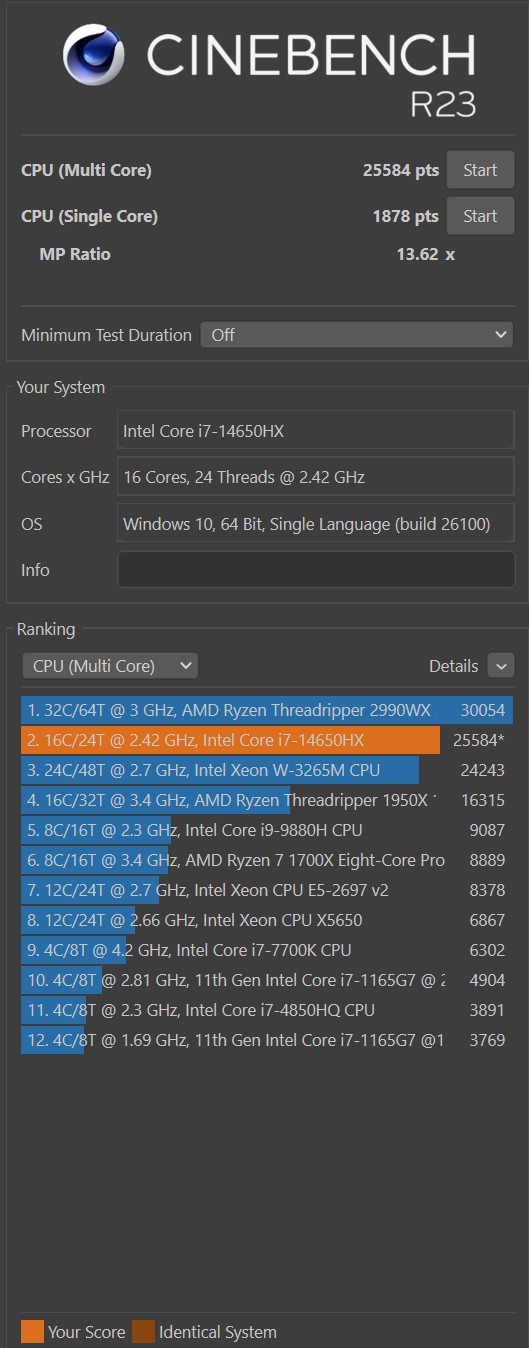This screenshot has height=1348, width=529.
Task: Select the OS information field
Action: [x=316, y=524]
